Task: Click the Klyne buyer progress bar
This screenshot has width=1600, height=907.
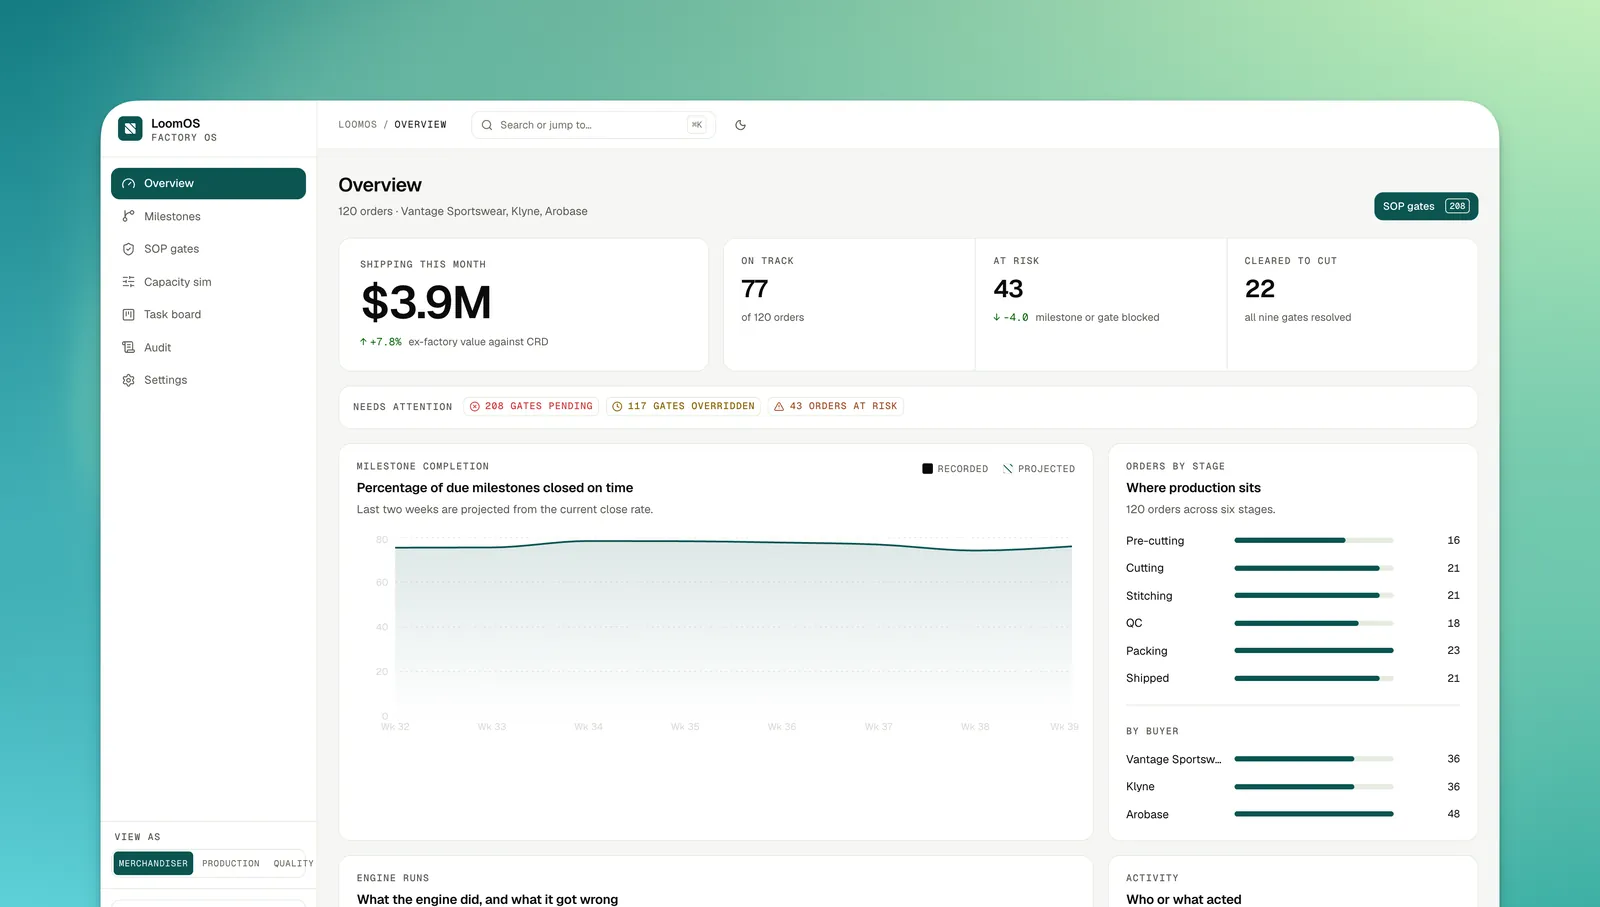Action: [x=1314, y=787]
